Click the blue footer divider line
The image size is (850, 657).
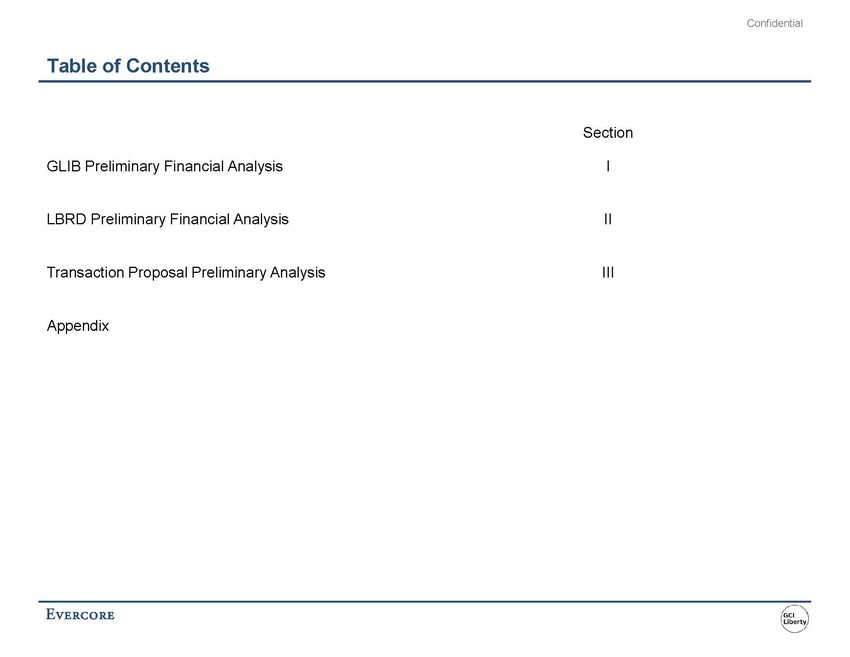point(424,601)
